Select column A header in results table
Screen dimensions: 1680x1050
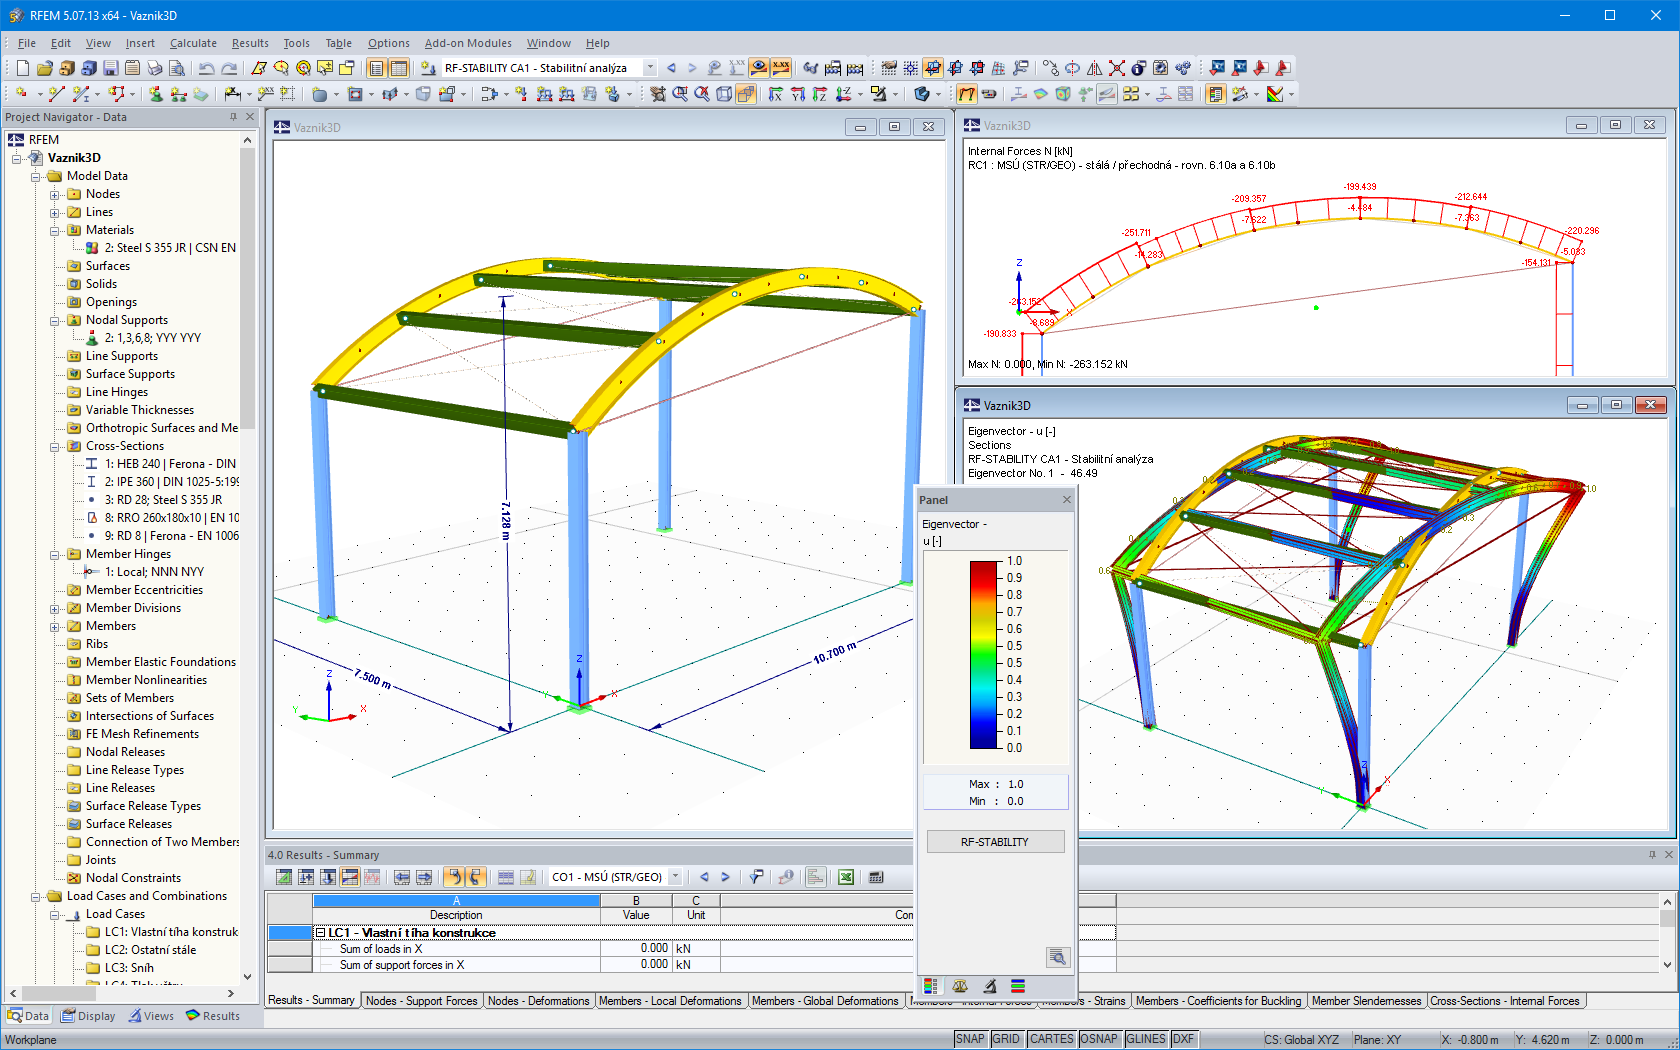coord(456,901)
